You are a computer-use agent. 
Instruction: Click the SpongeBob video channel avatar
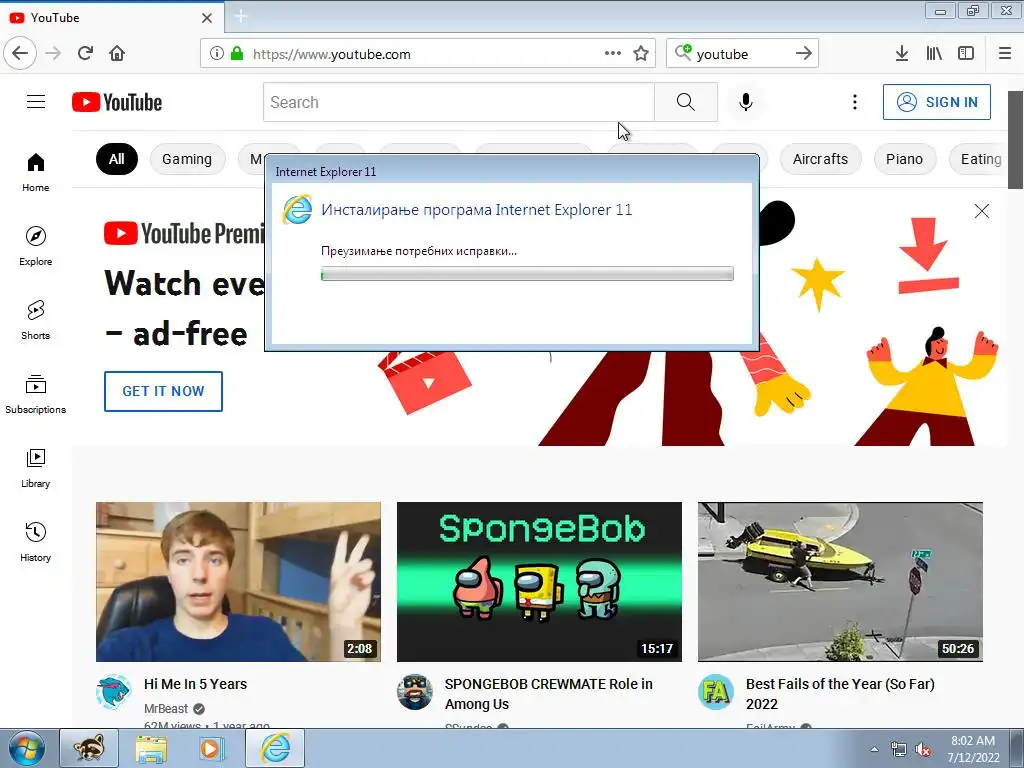tap(415, 692)
